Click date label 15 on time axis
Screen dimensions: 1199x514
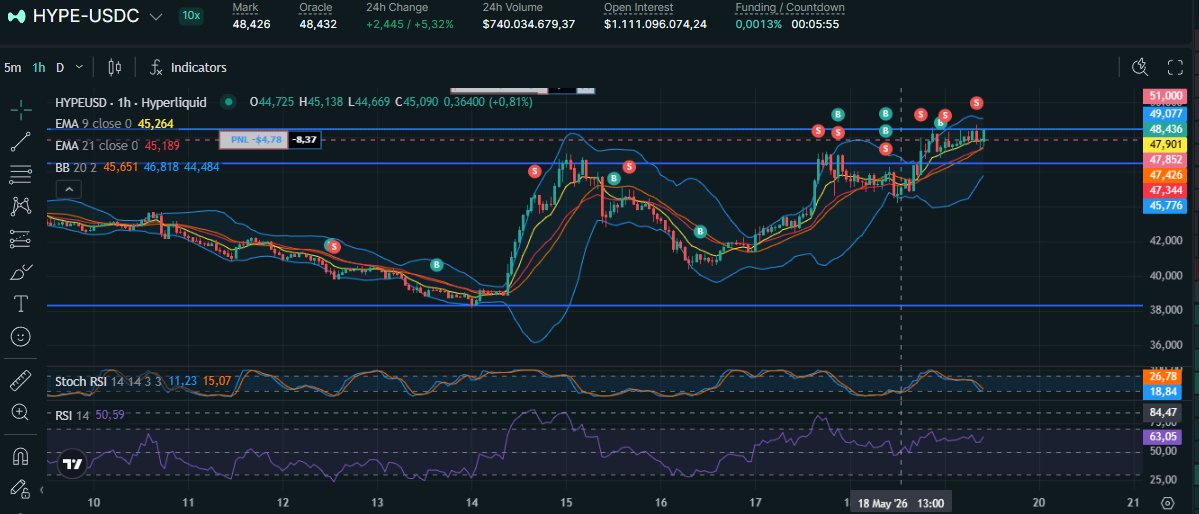tap(566, 503)
